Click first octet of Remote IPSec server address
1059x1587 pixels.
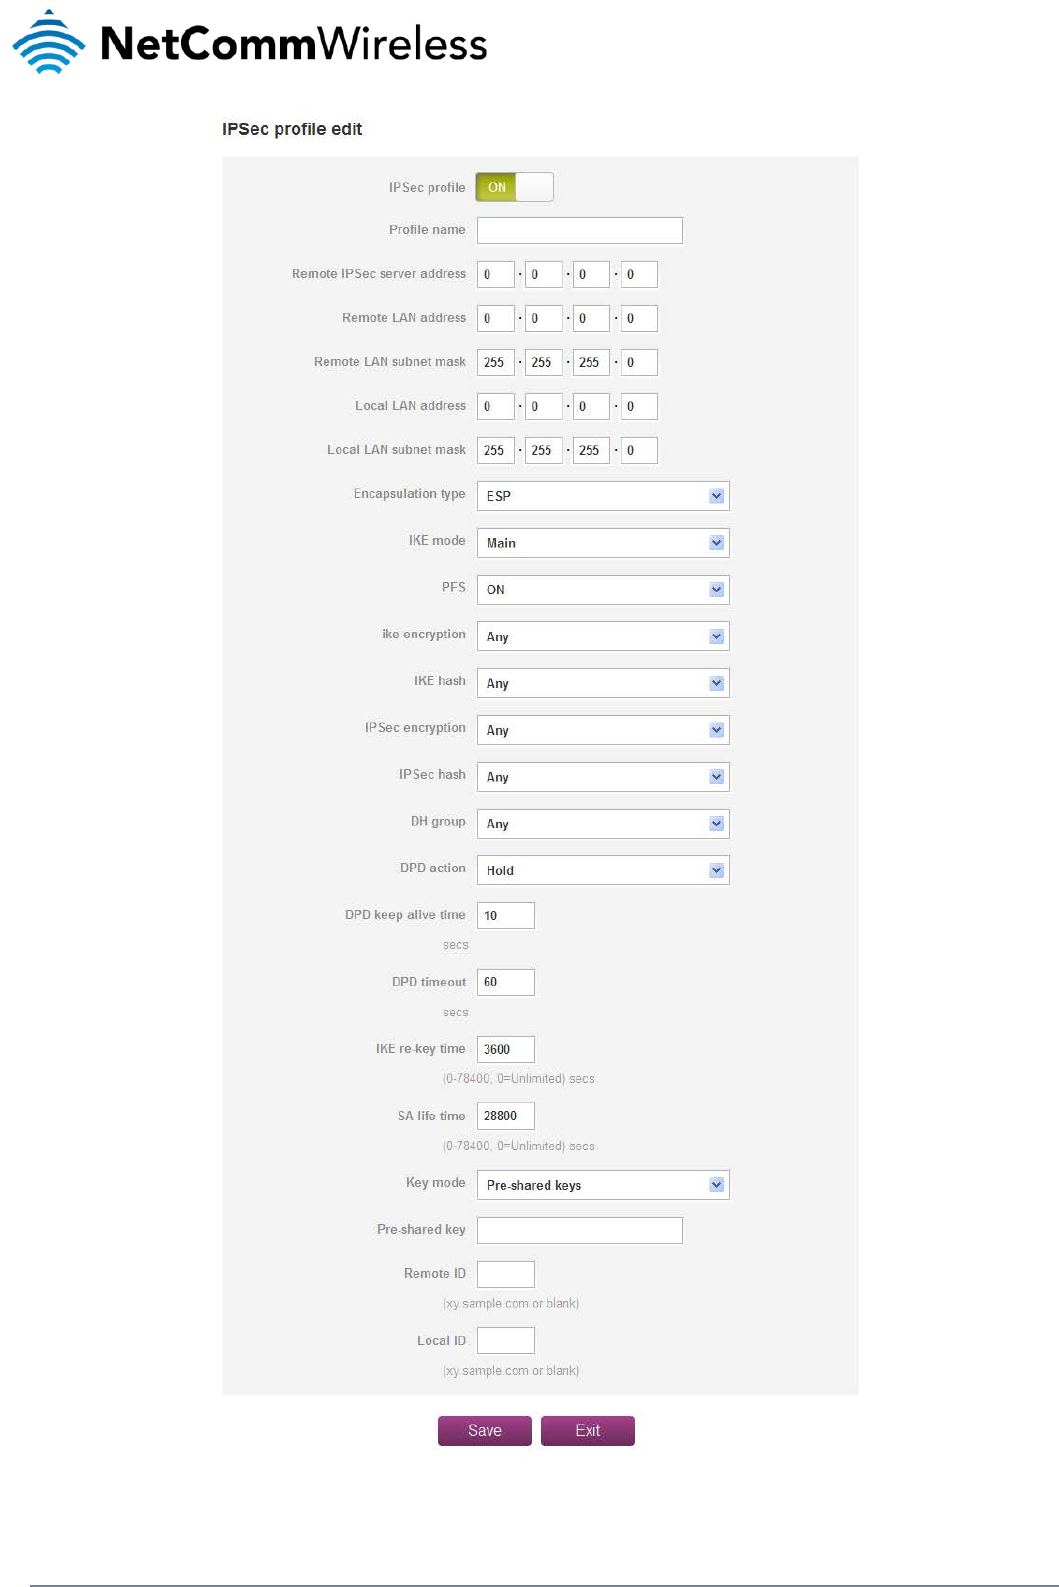click(495, 274)
